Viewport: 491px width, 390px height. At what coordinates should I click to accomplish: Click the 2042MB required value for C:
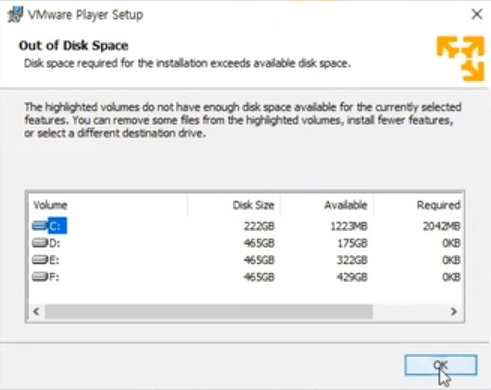[441, 226]
